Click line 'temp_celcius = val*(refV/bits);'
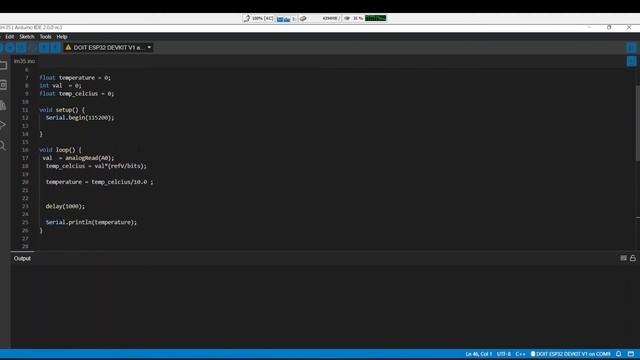This screenshot has height=360, width=640. [x=96, y=166]
